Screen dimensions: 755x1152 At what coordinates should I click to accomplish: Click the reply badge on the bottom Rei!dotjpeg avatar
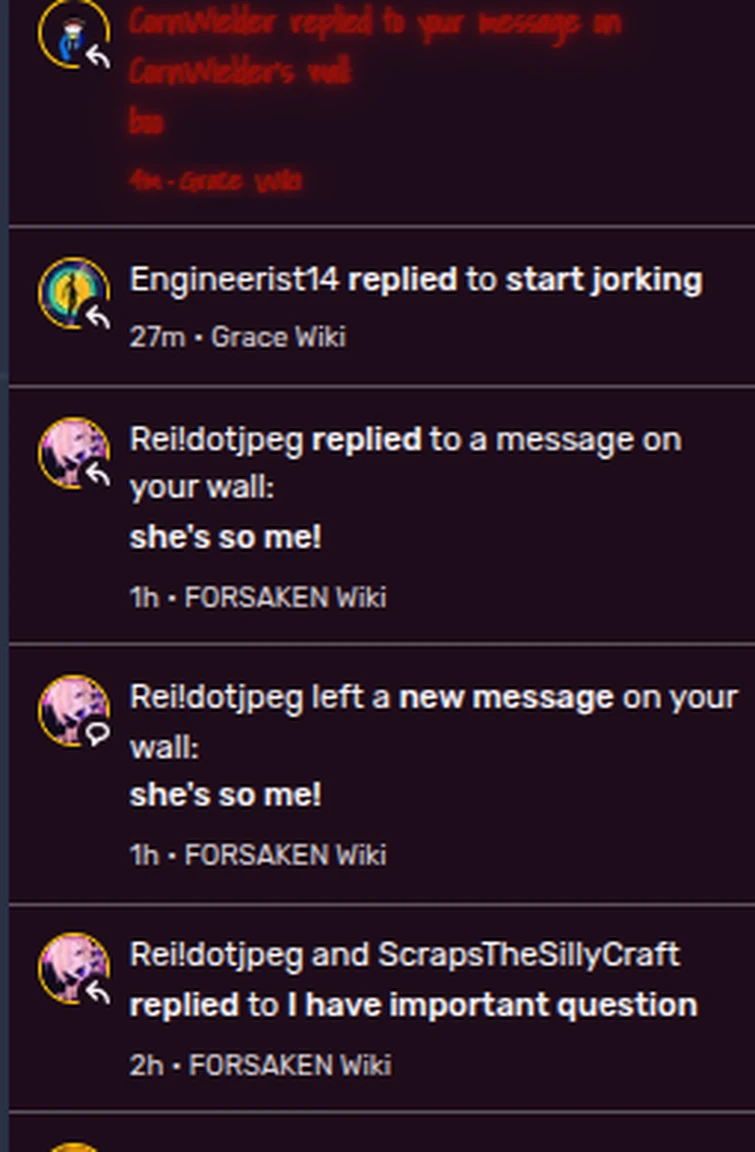(95, 990)
